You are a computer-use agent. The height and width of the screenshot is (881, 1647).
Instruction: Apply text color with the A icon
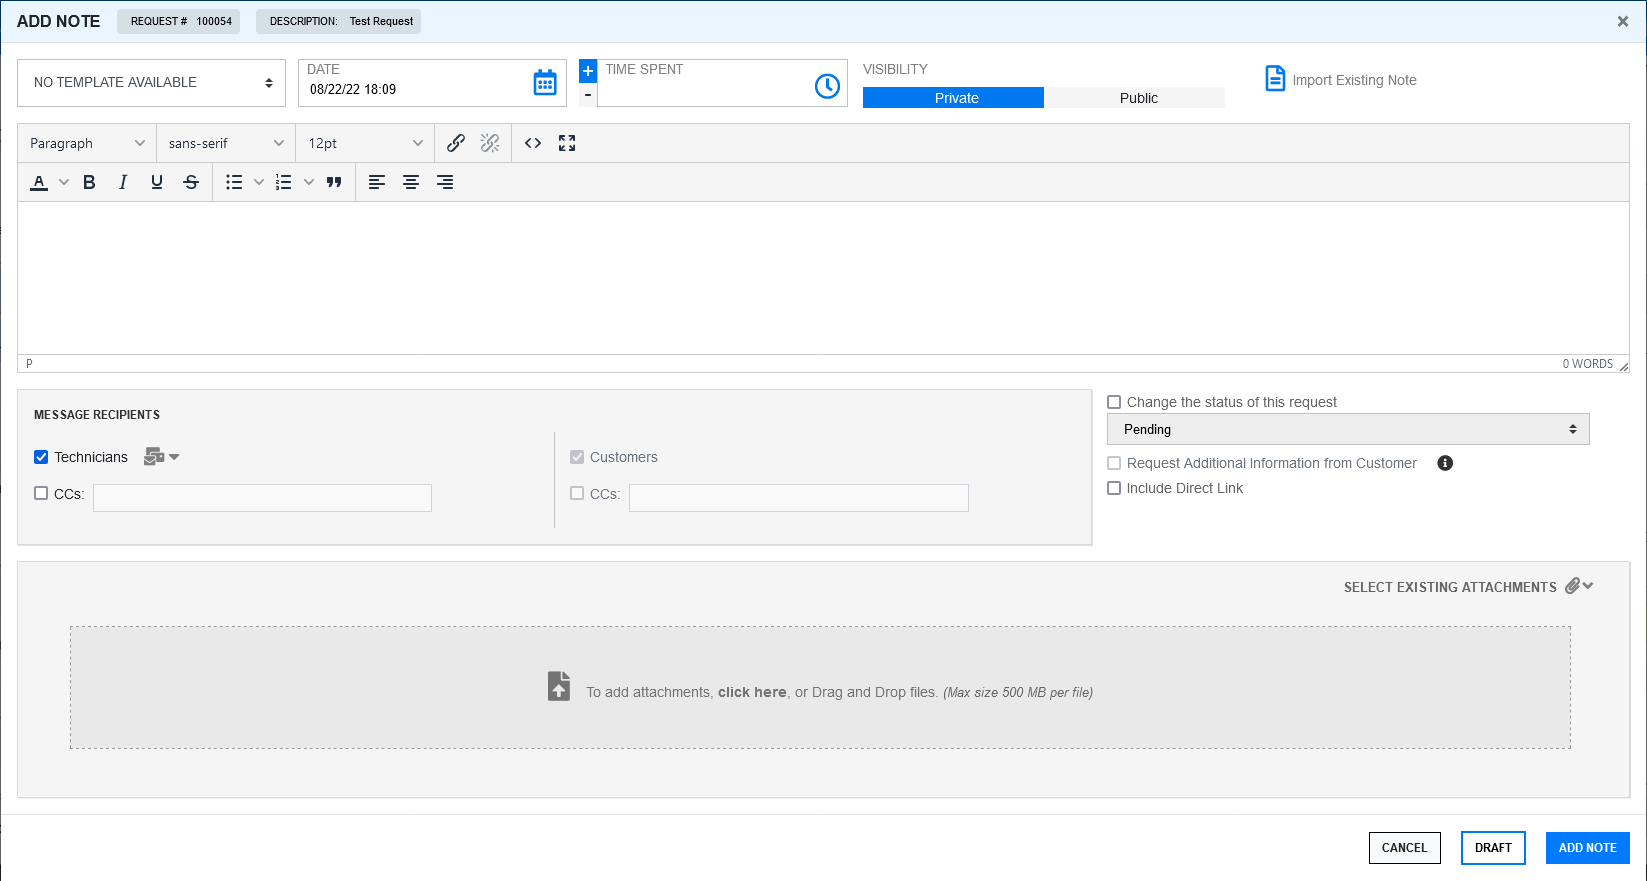pyautogui.click(x=39, y=182)
